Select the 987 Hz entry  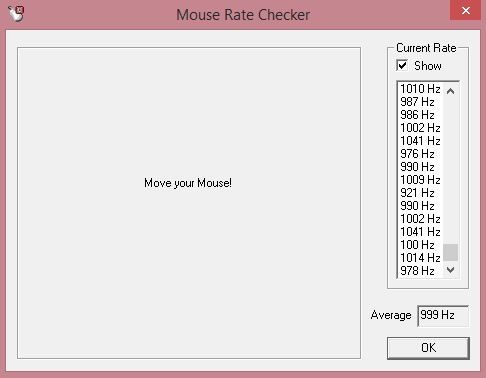[420, 102]
